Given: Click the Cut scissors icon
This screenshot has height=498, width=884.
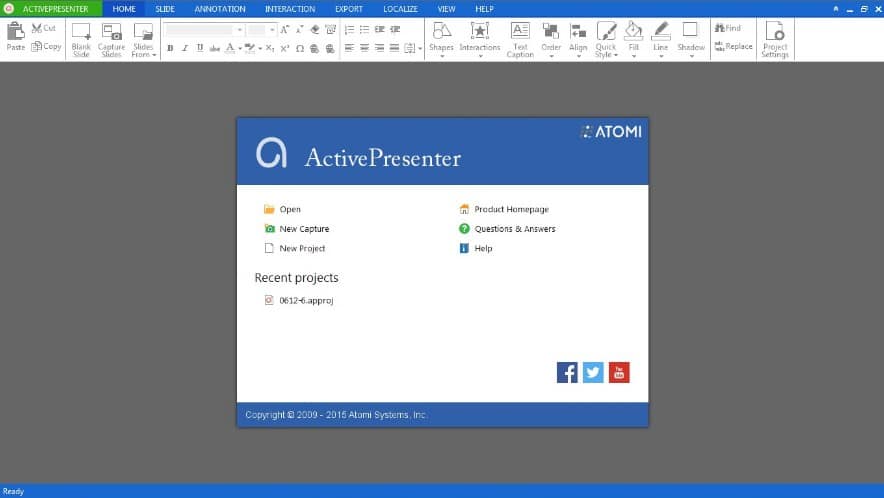Looking at the screenshot, I should pos(37,28).
